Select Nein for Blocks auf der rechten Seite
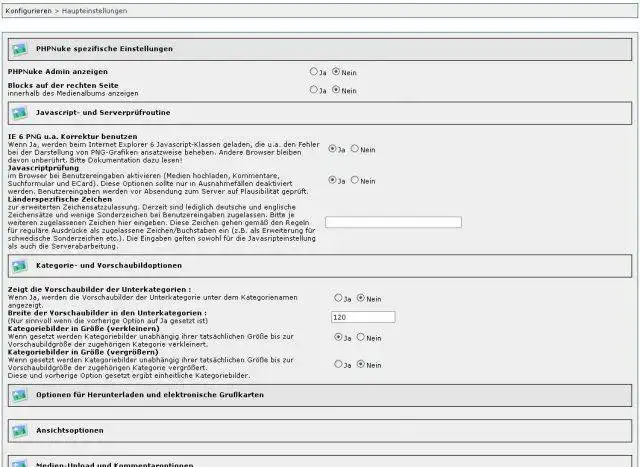This screenshot has height=467, width=640. pyautogui.click(x=336, y=89)
